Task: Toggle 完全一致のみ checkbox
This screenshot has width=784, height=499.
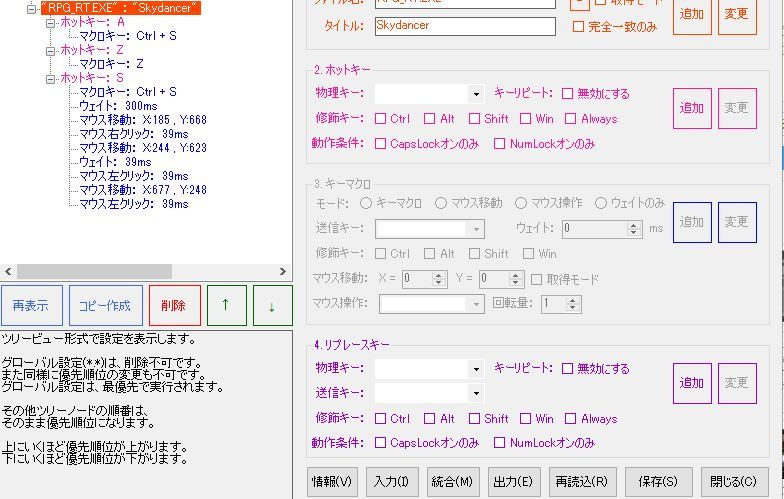Action: pos(578,27)
